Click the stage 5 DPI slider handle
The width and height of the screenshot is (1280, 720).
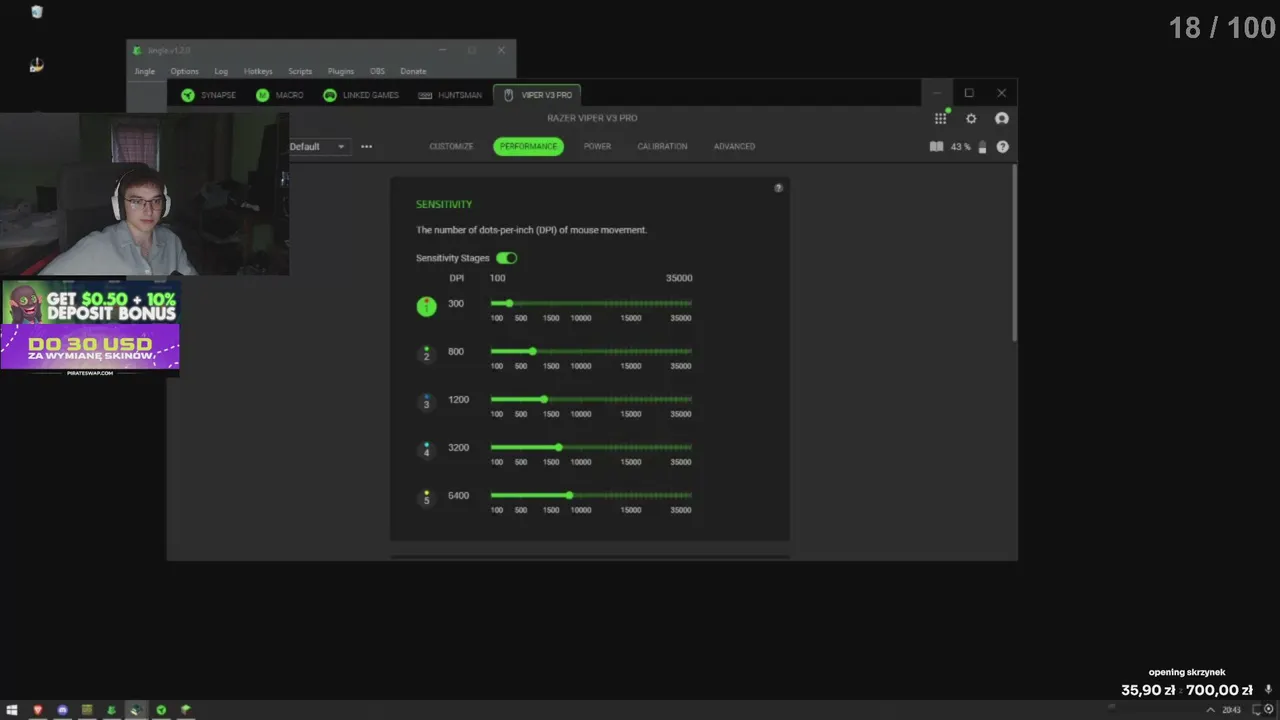[x=569, y=495]
